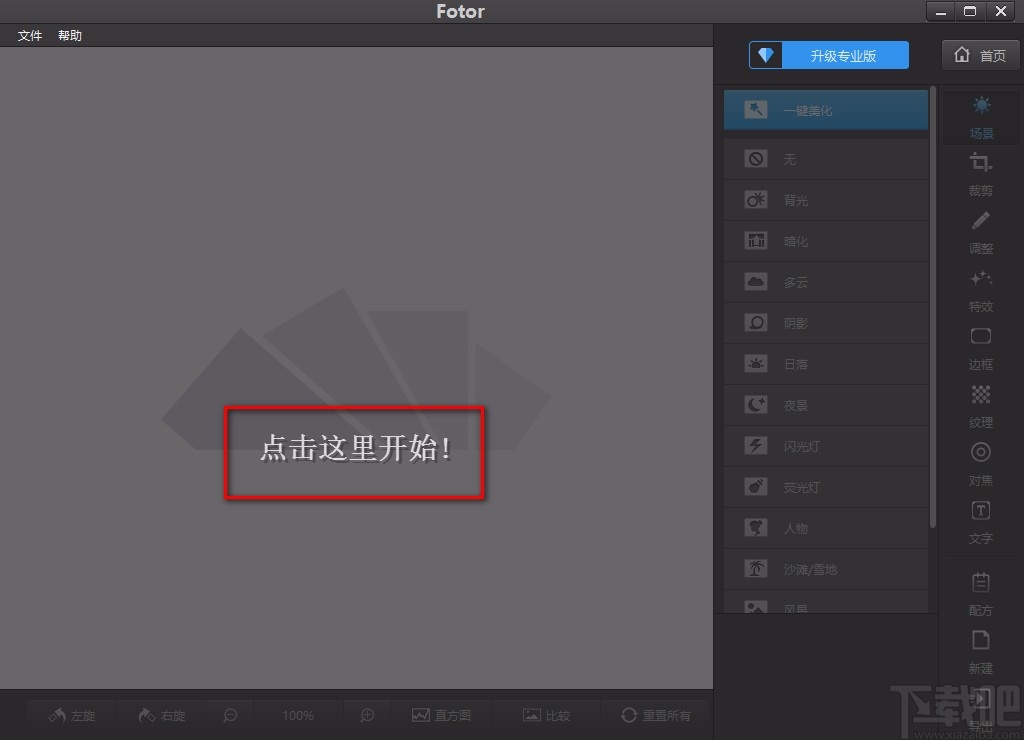Toggle the Compare (比较) view

(x=546, y=715)
